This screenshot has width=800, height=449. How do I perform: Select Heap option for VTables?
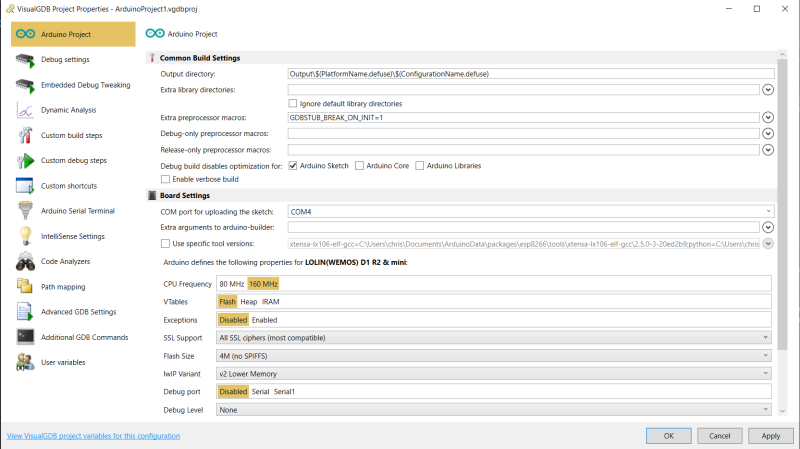249,302
